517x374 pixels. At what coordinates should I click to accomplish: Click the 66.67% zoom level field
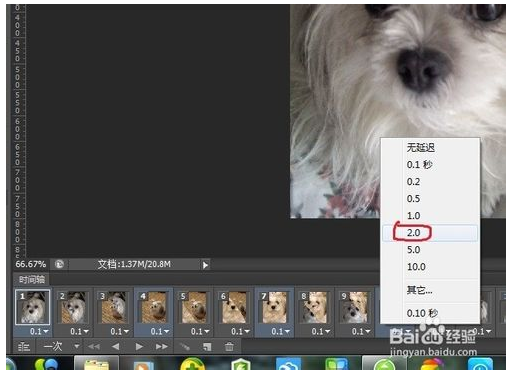(31, 264)
